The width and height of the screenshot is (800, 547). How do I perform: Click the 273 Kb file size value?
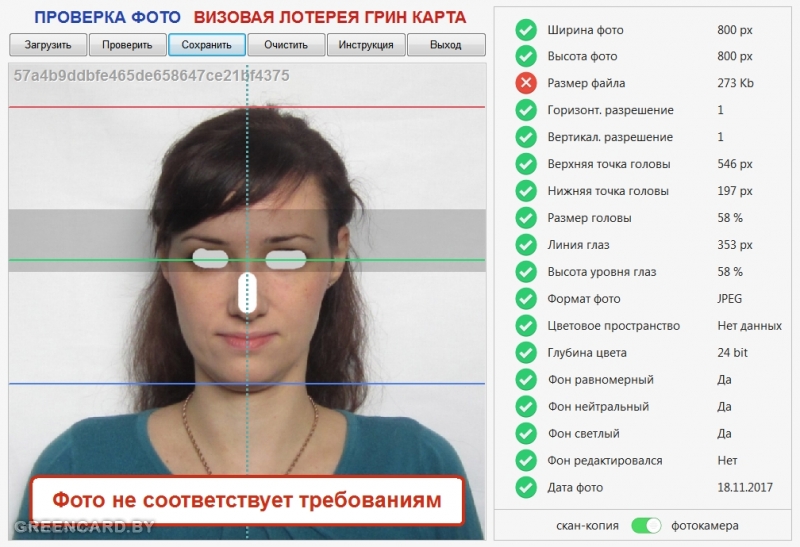pos(735,83)
